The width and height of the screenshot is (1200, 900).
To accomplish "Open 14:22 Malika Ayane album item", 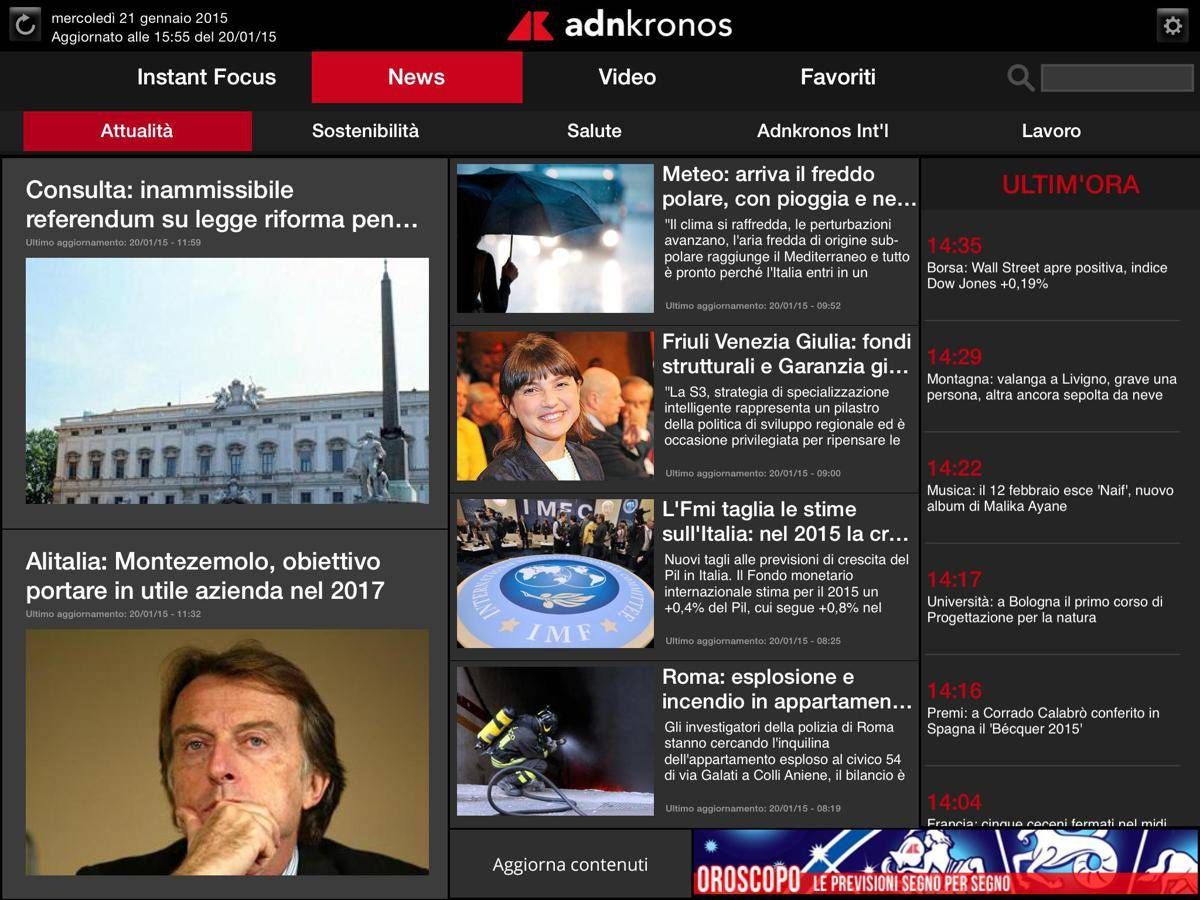I will (x=1052, y=487).
